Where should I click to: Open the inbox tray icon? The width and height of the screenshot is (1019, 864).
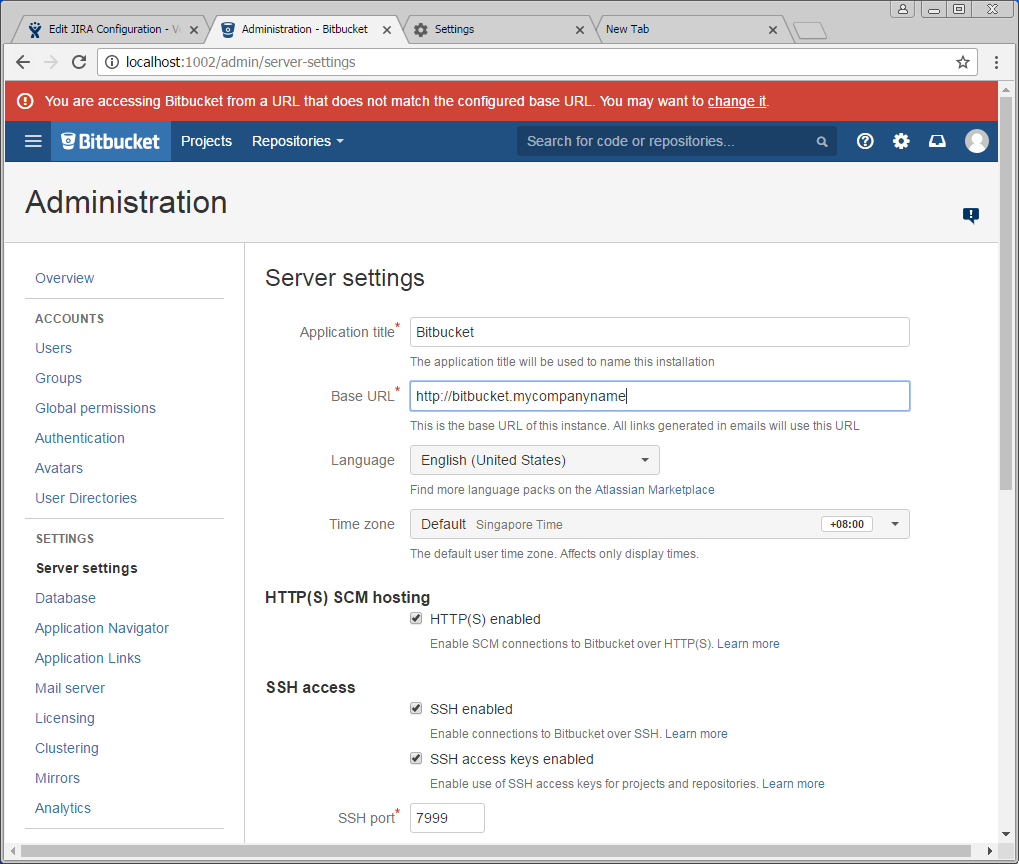[937, 141]
